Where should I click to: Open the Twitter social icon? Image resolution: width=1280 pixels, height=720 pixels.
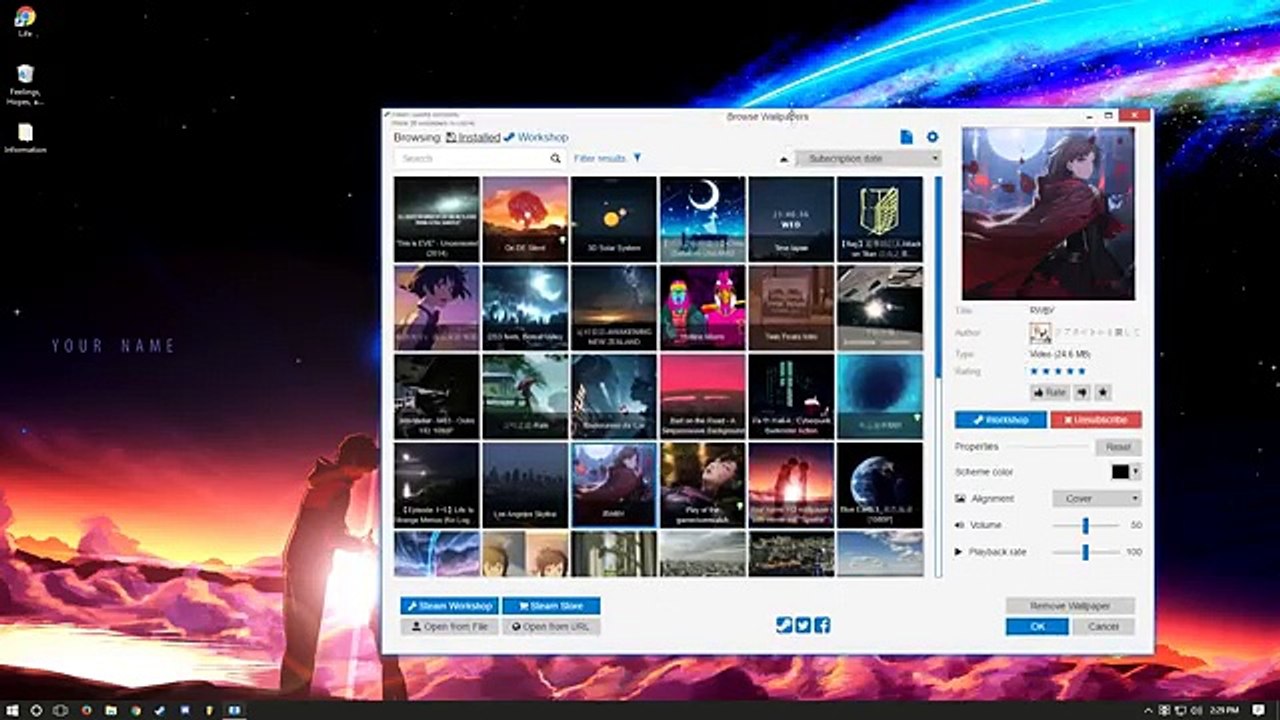pos(803,625)
